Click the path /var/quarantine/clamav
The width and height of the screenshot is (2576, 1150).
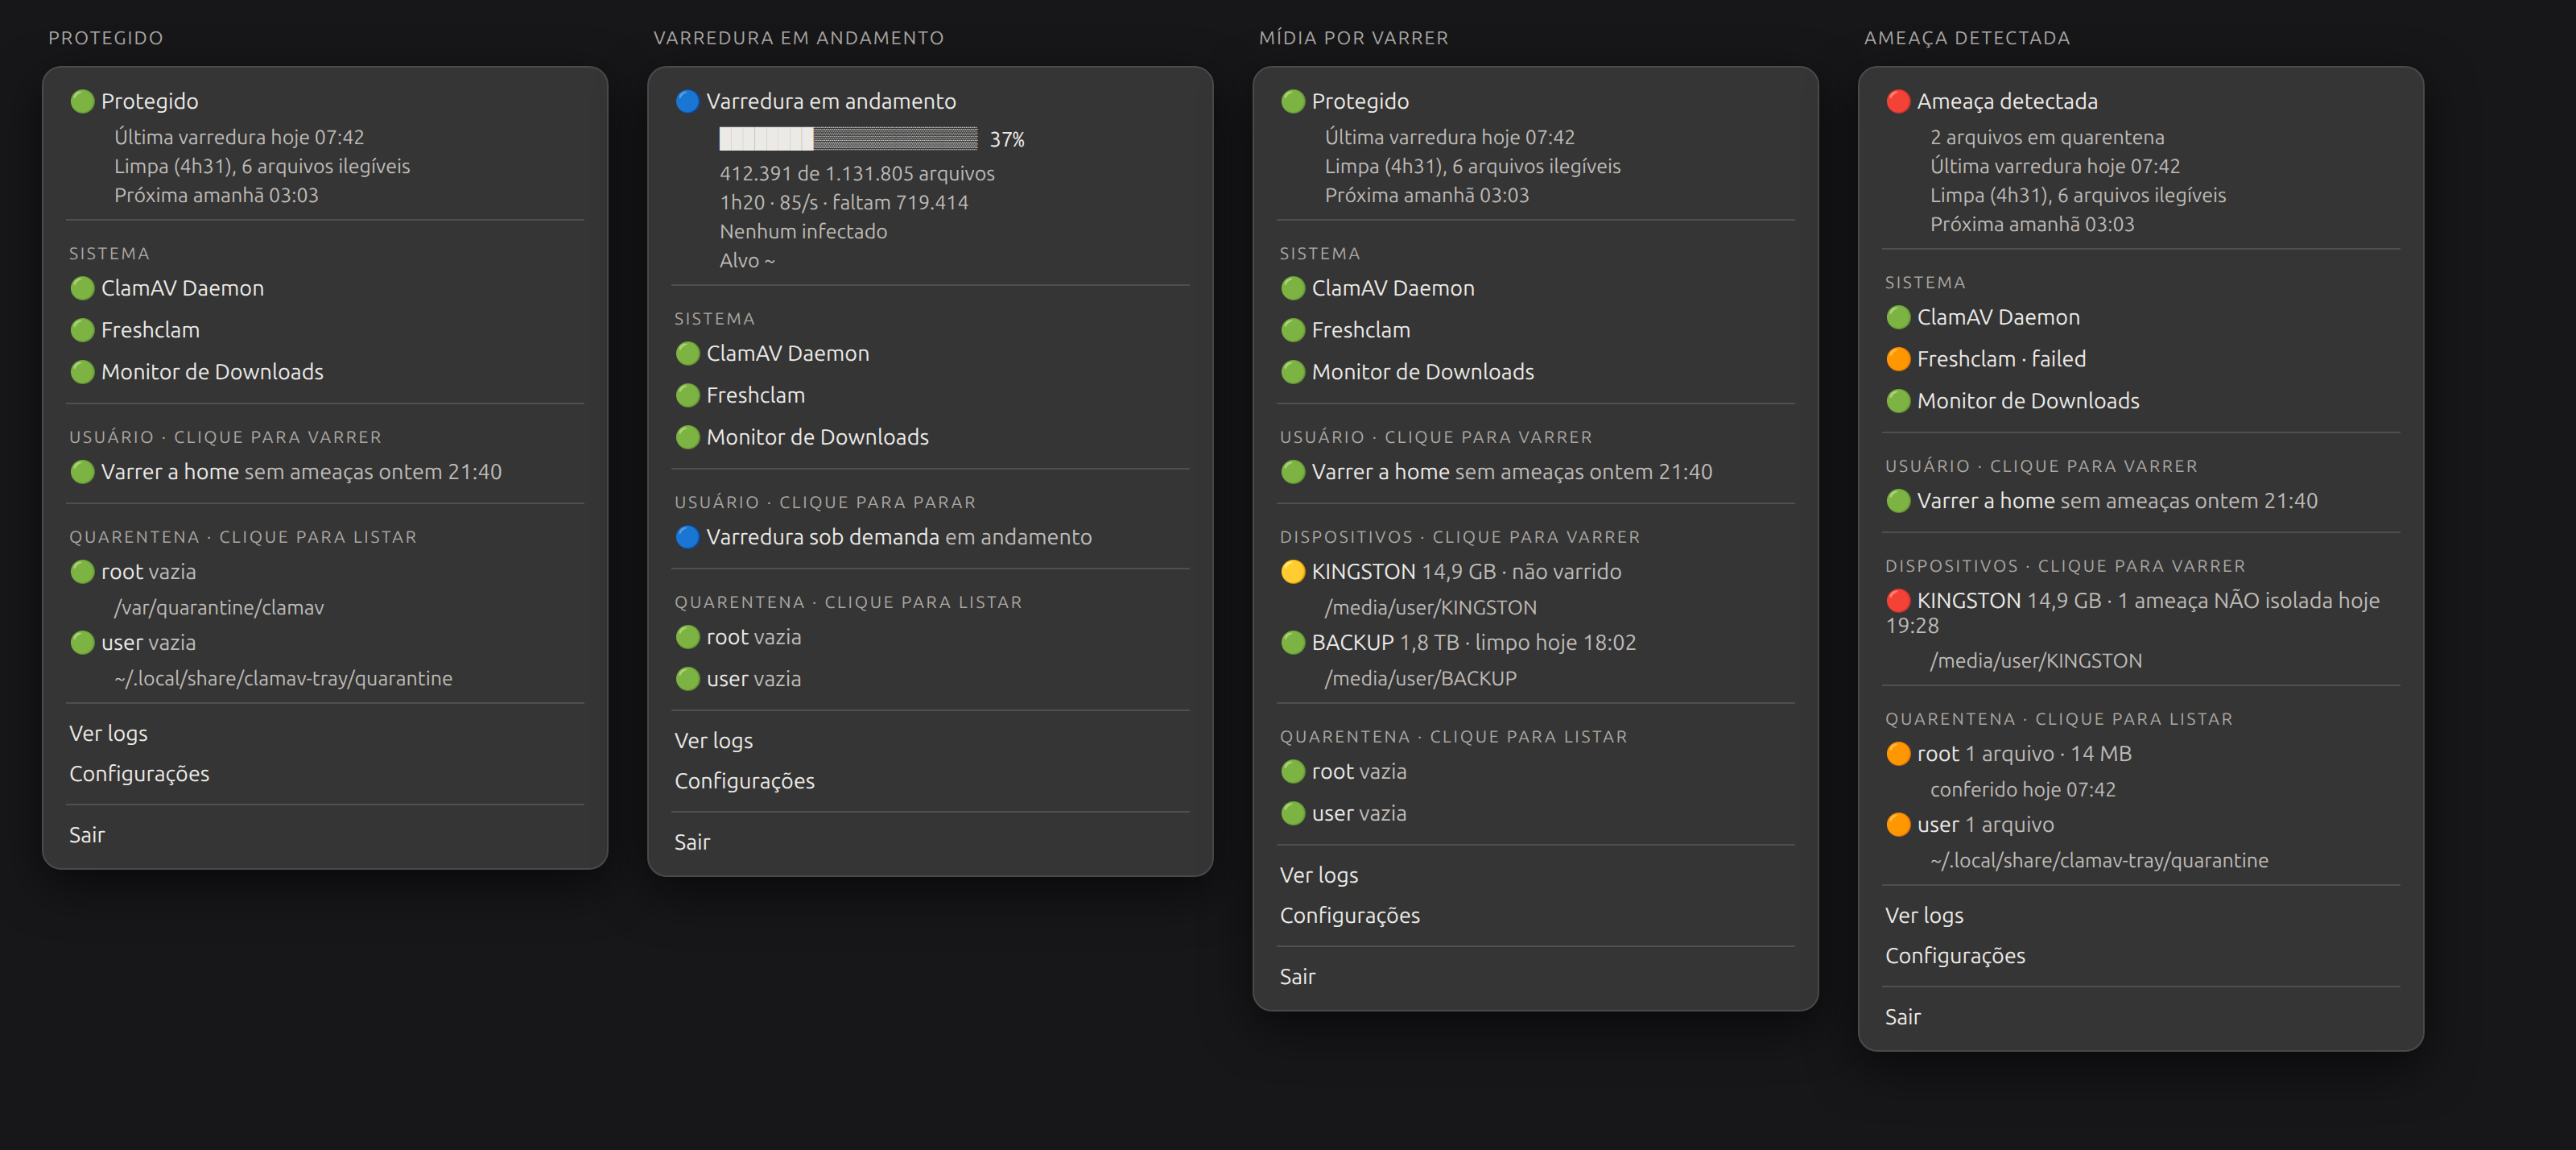219,608
